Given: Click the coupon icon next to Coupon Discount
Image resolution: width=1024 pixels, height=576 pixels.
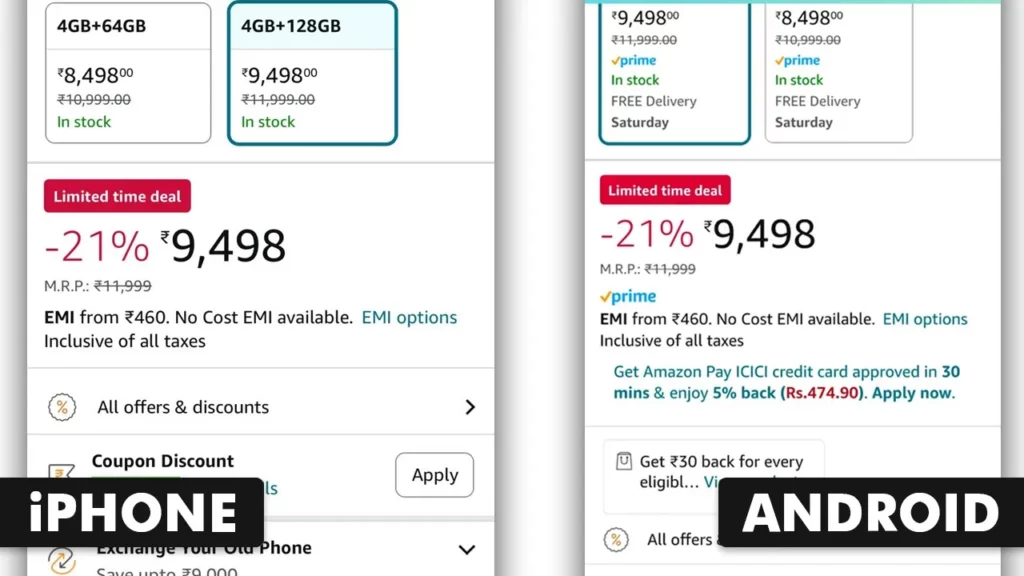Looking at the screenshot, I should click(60, 470).
